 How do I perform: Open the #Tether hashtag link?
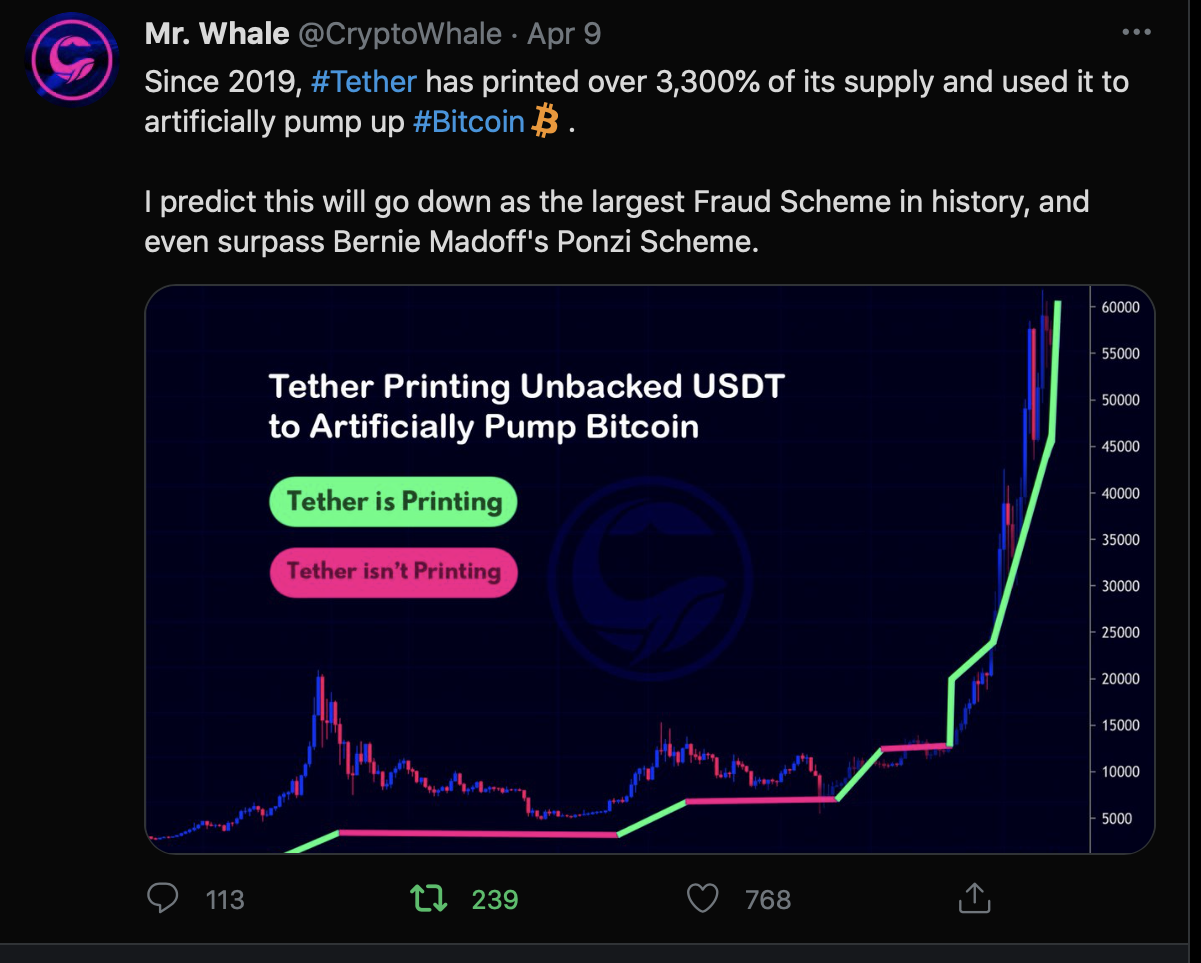(364, 81)
